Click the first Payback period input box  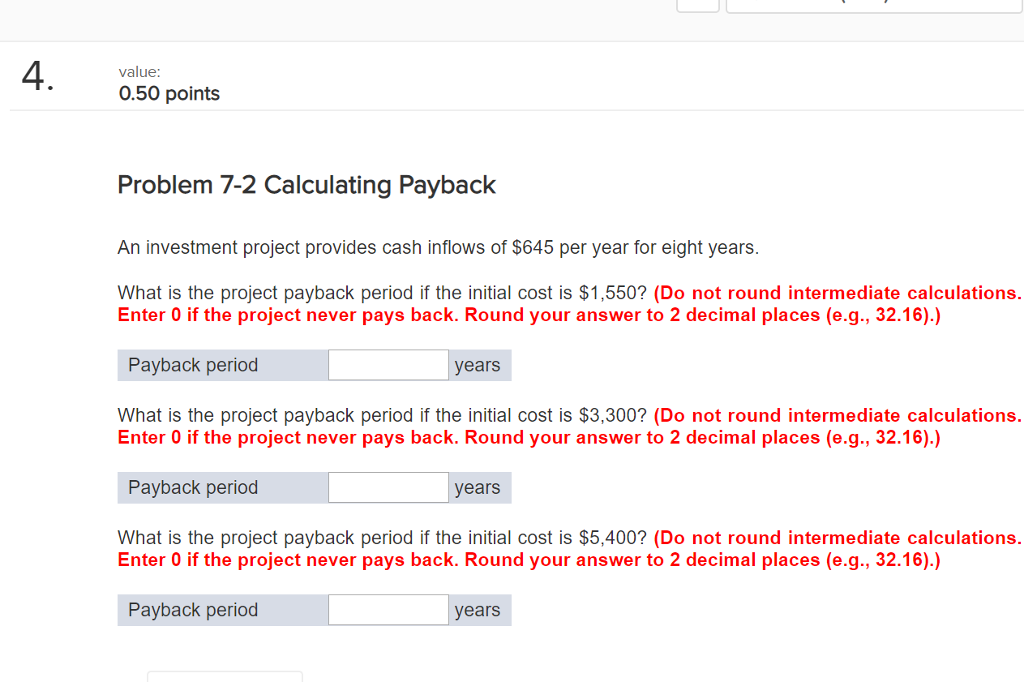[388, 364]
